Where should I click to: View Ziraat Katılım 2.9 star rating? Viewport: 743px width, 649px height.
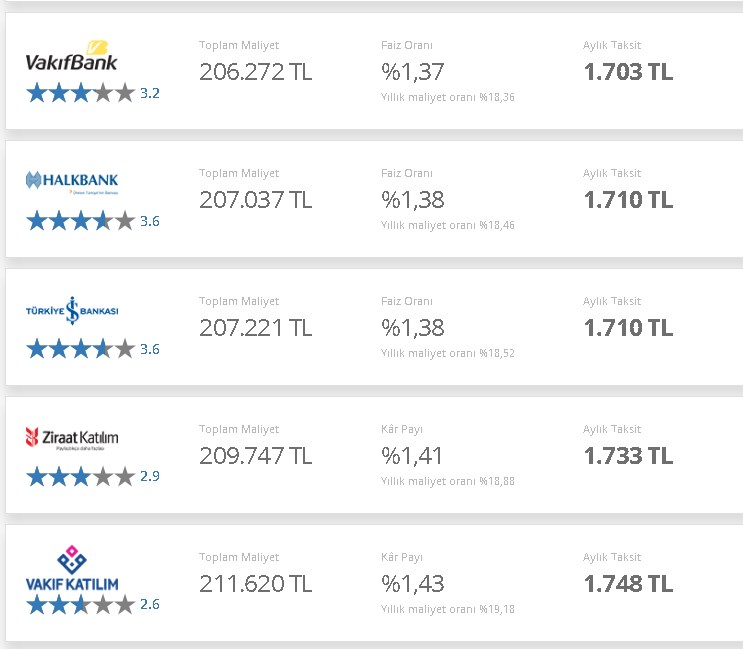(93, 476)
